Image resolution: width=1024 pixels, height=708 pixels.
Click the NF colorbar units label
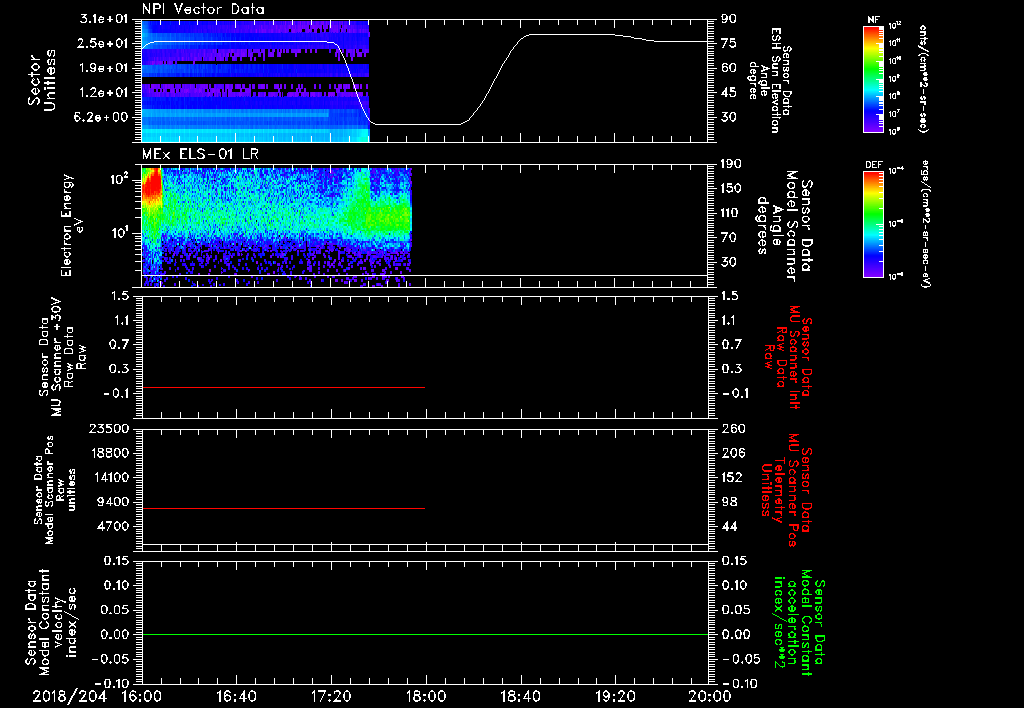pyautogui.click(x=923, y=78)
